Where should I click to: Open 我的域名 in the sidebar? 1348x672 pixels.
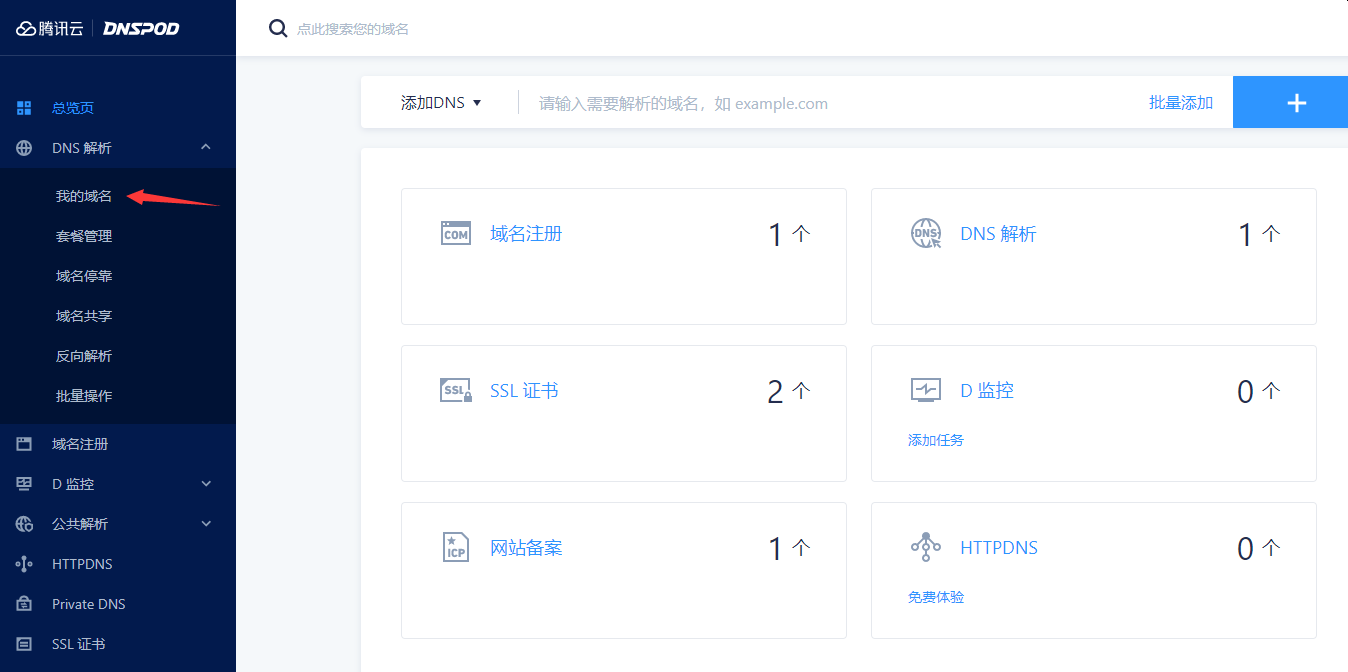click(84, 196)
